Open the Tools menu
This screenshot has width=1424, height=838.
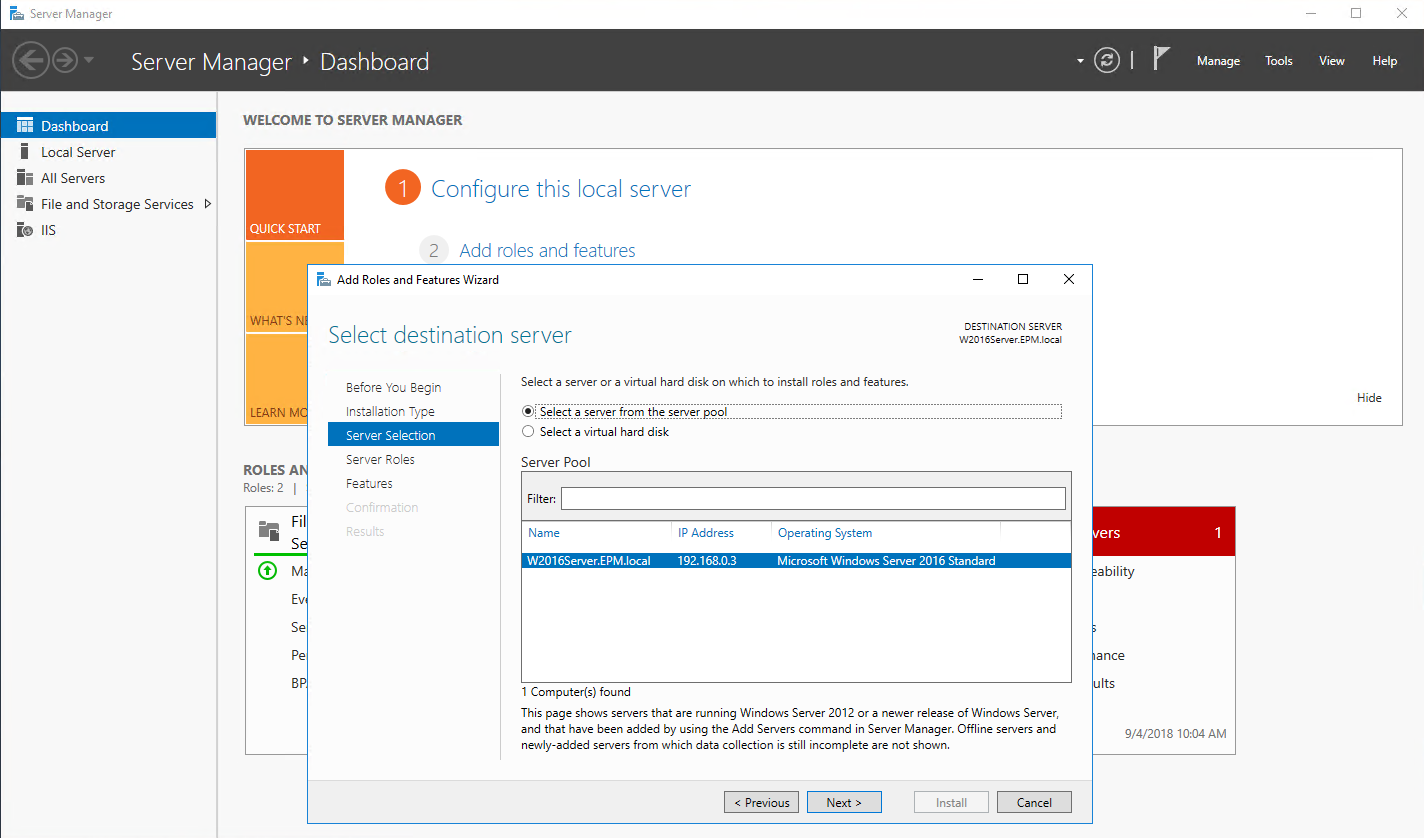pyautogui.click(x=1279, y=61)
